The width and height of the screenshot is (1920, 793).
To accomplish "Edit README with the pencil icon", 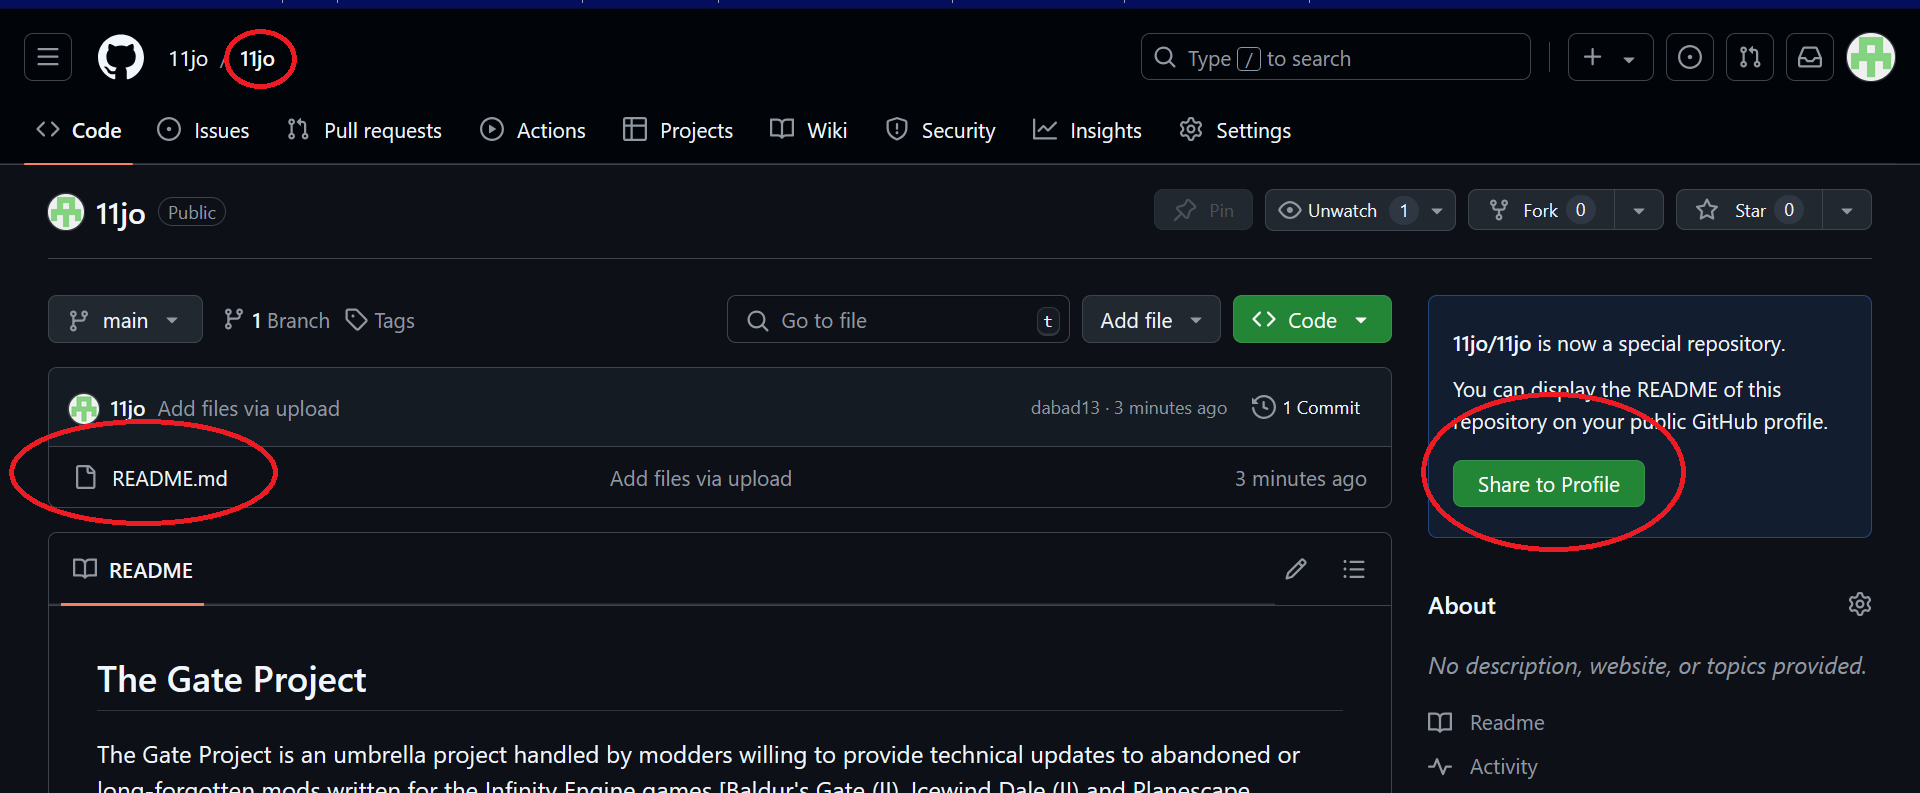I will pyautogui.click(x=1296, y=569).
